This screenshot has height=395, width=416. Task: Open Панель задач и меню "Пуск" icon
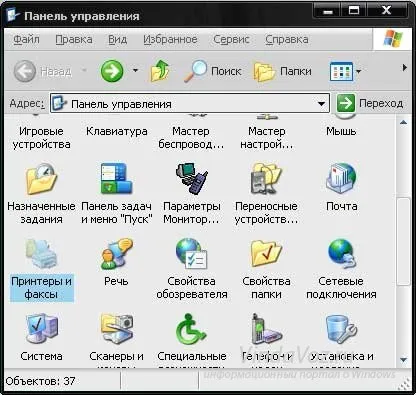116,179
